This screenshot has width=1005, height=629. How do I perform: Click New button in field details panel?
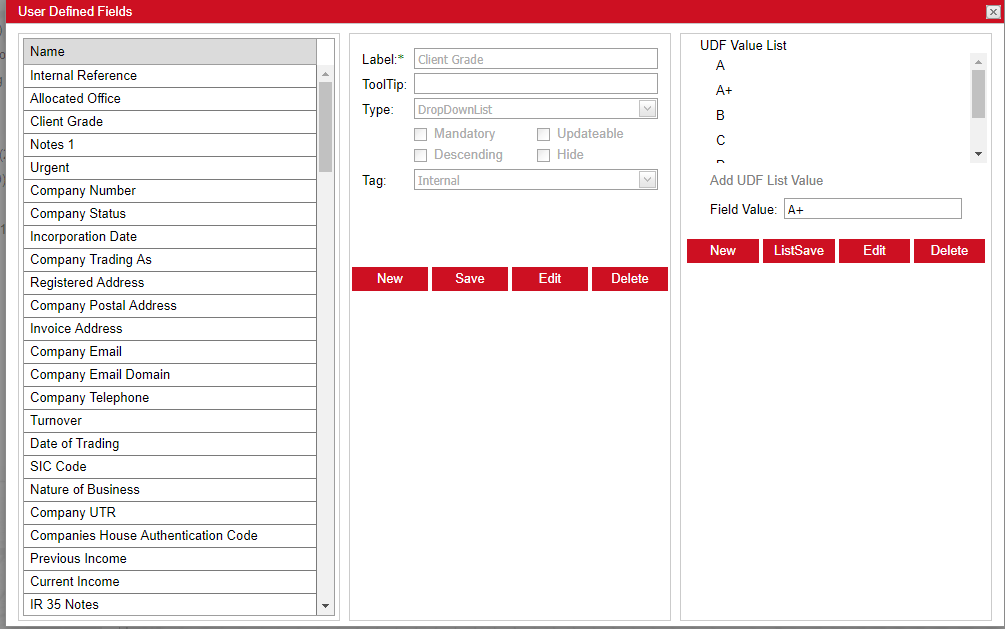390,279
